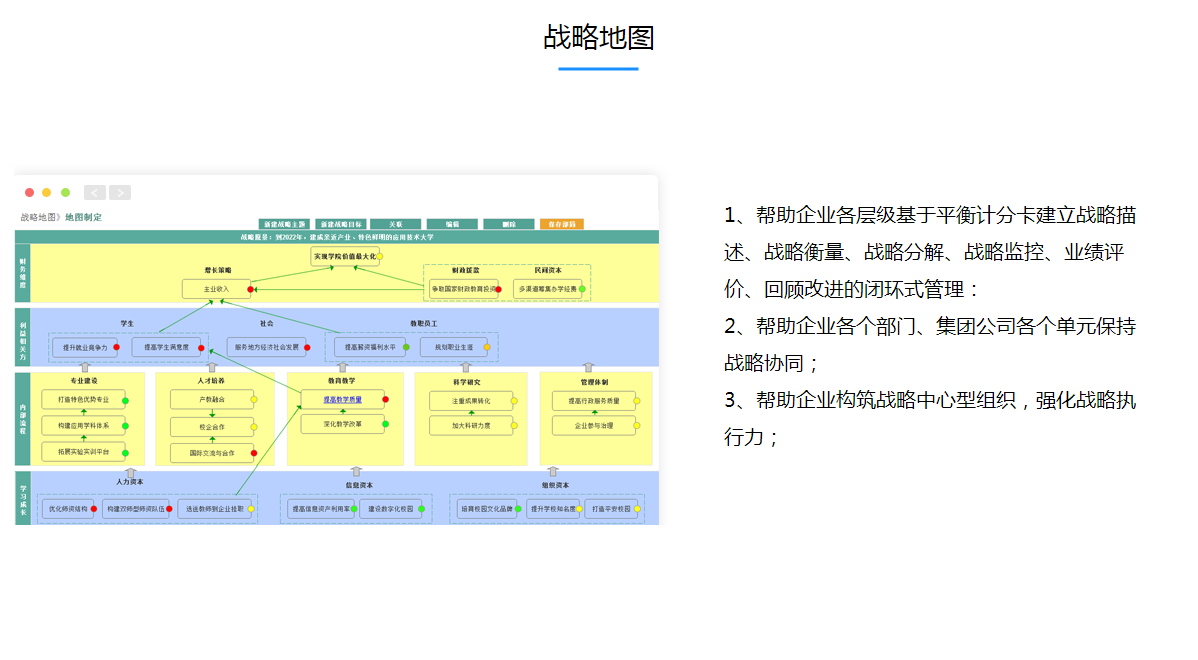The height and width of the screenshot is (660, 1198).
Task: Click the 利益相关方 row label
Action: pos(22,338)
